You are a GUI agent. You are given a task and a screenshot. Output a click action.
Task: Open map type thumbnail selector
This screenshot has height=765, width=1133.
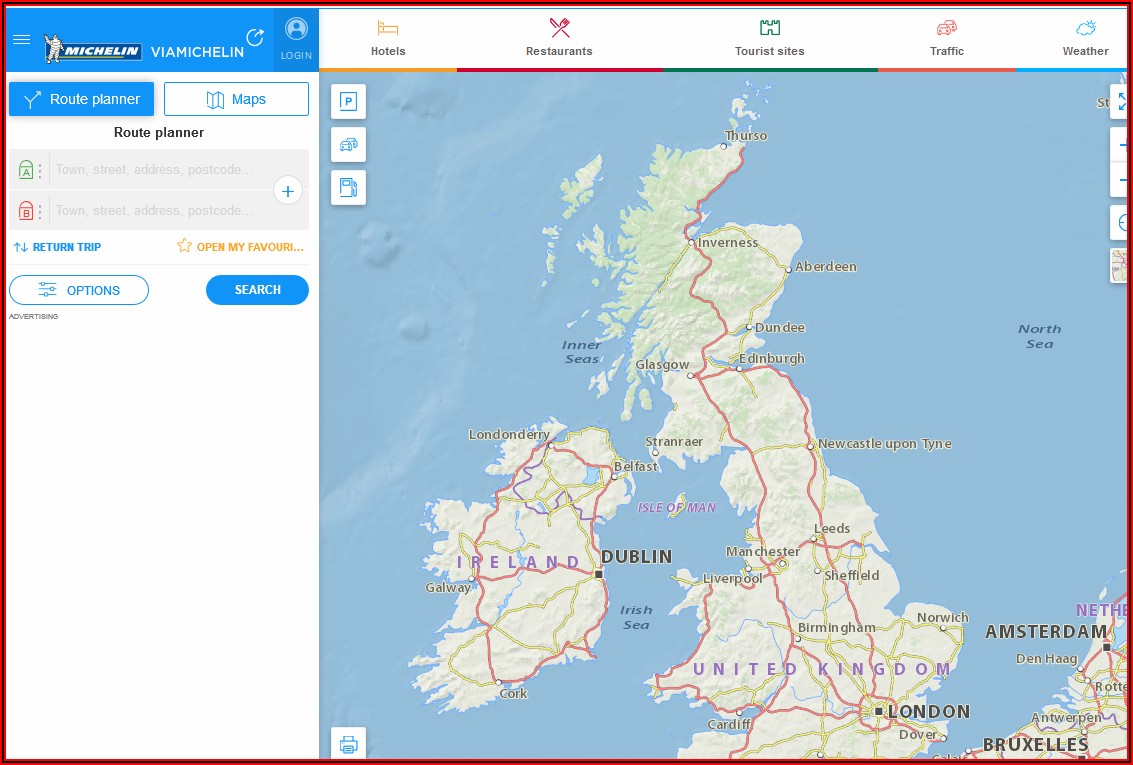(1121, 266)
